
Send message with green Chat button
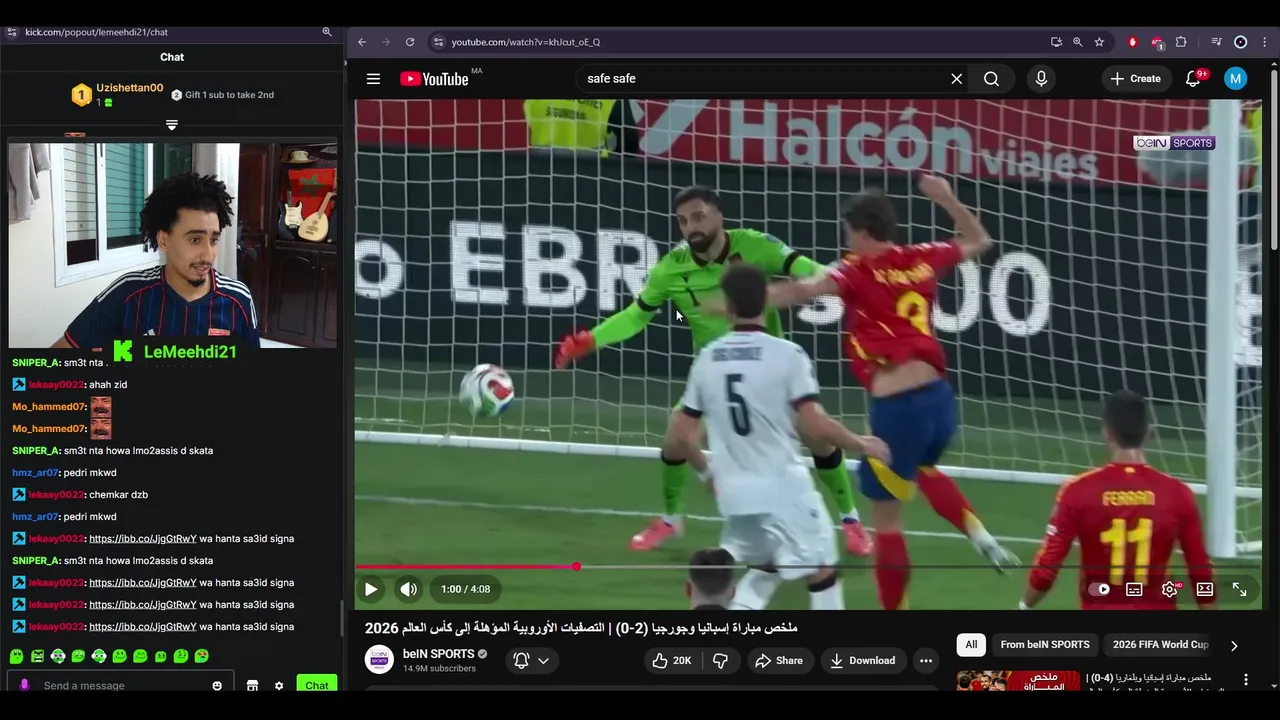[x=317, y=685]
